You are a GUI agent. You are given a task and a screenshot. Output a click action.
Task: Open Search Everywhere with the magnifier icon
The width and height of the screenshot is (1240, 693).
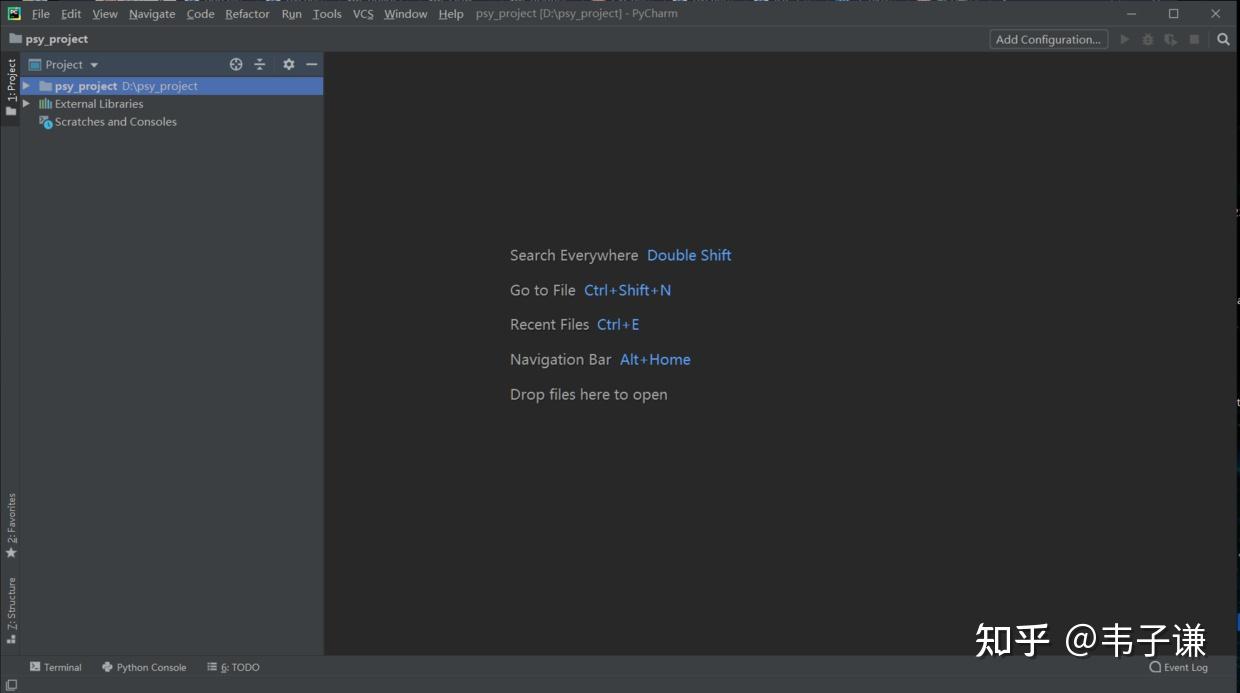[x=1222, y=39]
